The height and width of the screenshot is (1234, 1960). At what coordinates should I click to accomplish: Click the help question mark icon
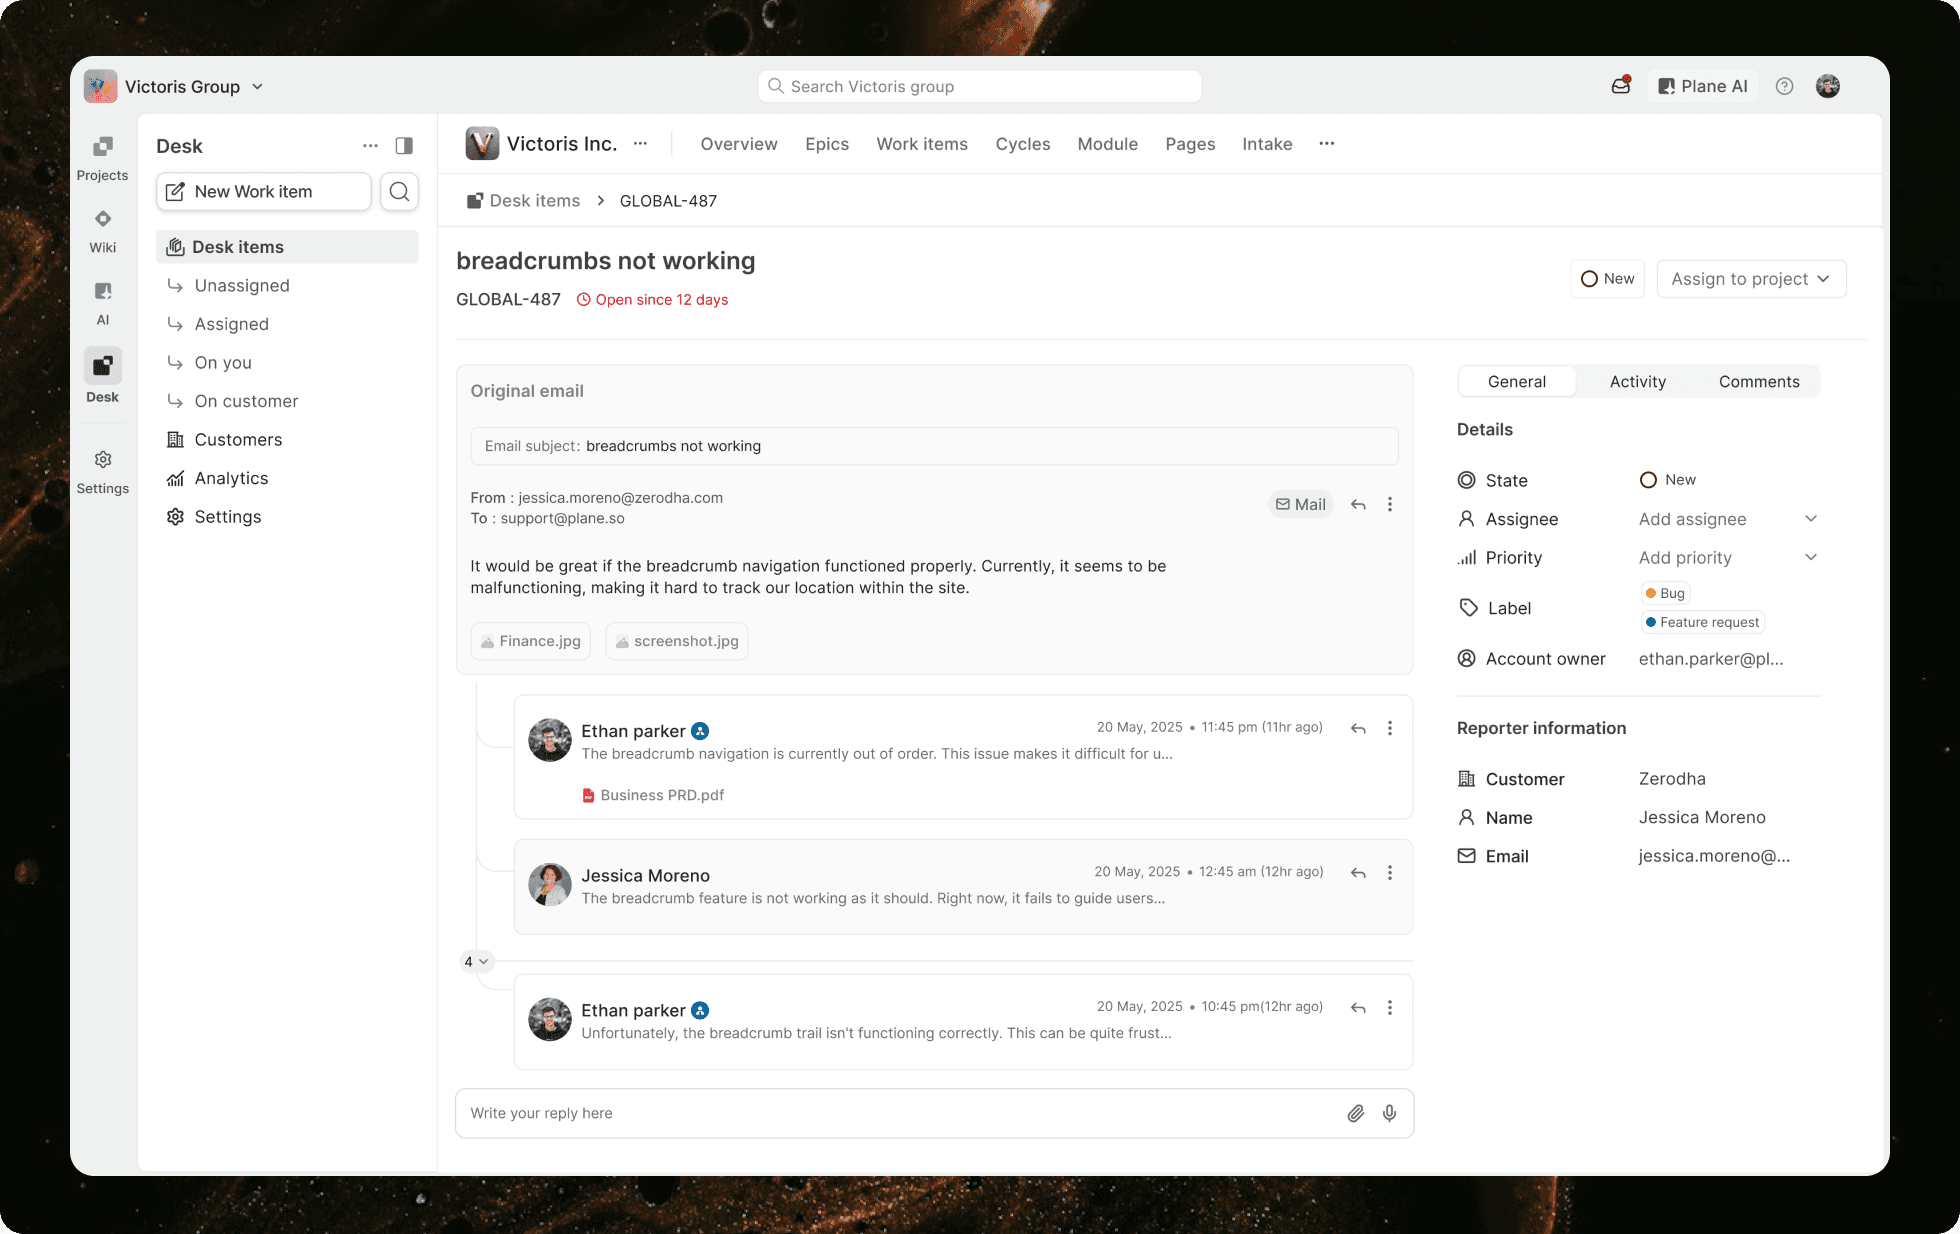coord(1784,86)
